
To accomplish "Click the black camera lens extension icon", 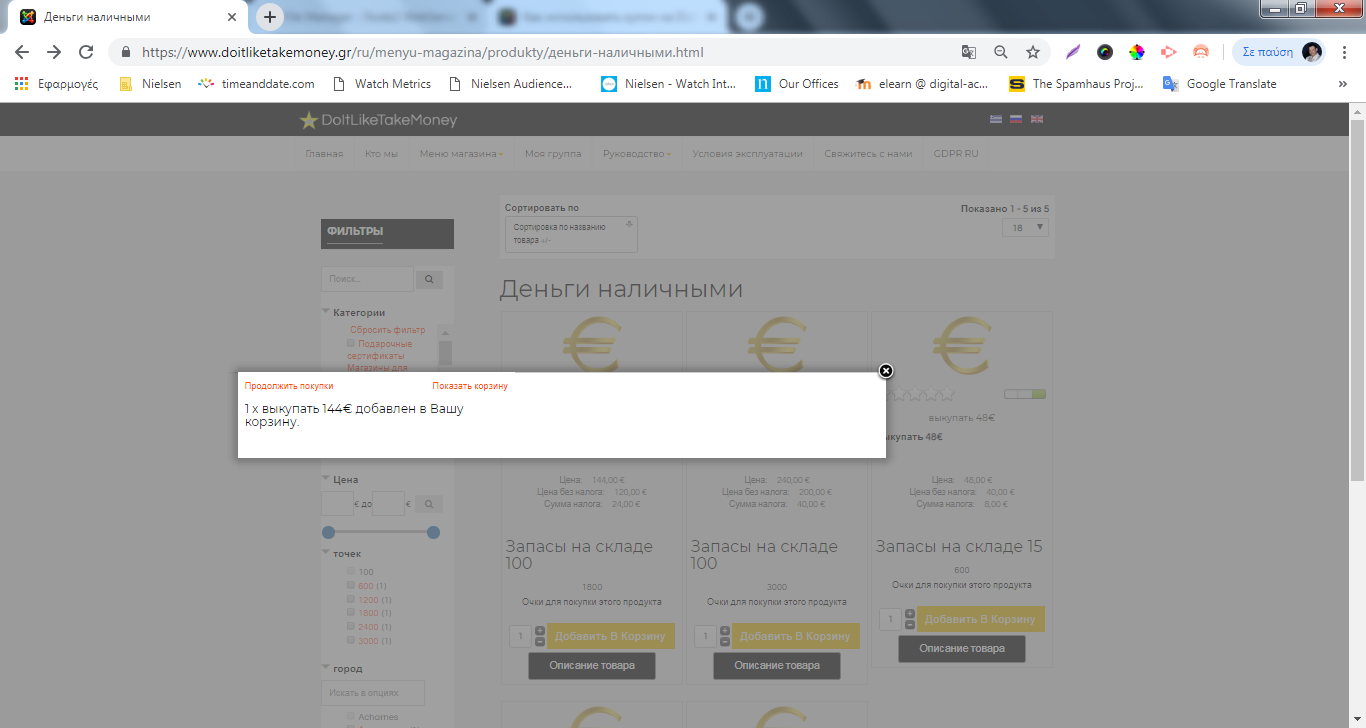I will point(1105,52).
